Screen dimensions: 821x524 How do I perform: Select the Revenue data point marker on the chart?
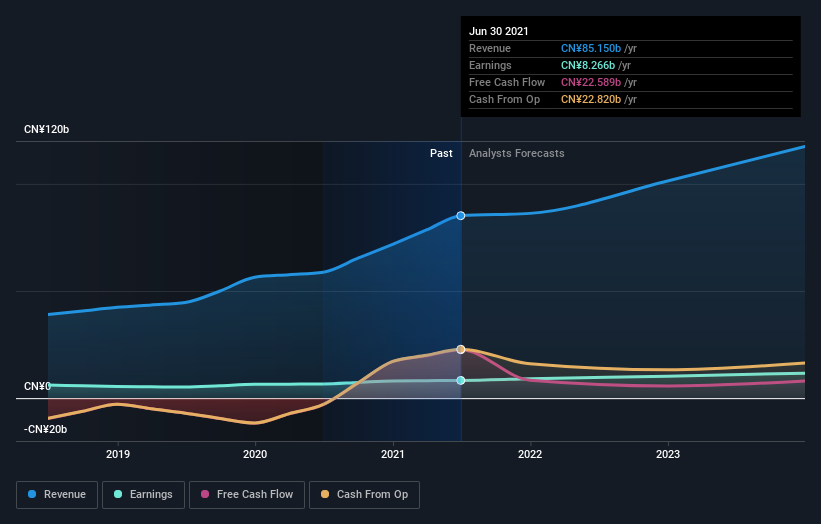(x=461, y=216)
